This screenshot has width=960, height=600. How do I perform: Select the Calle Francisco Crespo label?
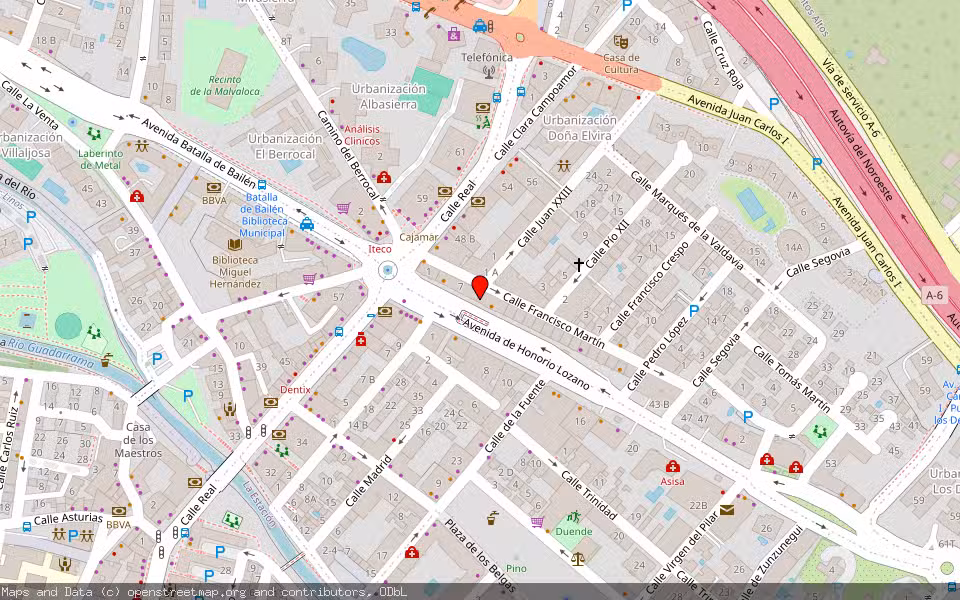click(x=649, y=286)
